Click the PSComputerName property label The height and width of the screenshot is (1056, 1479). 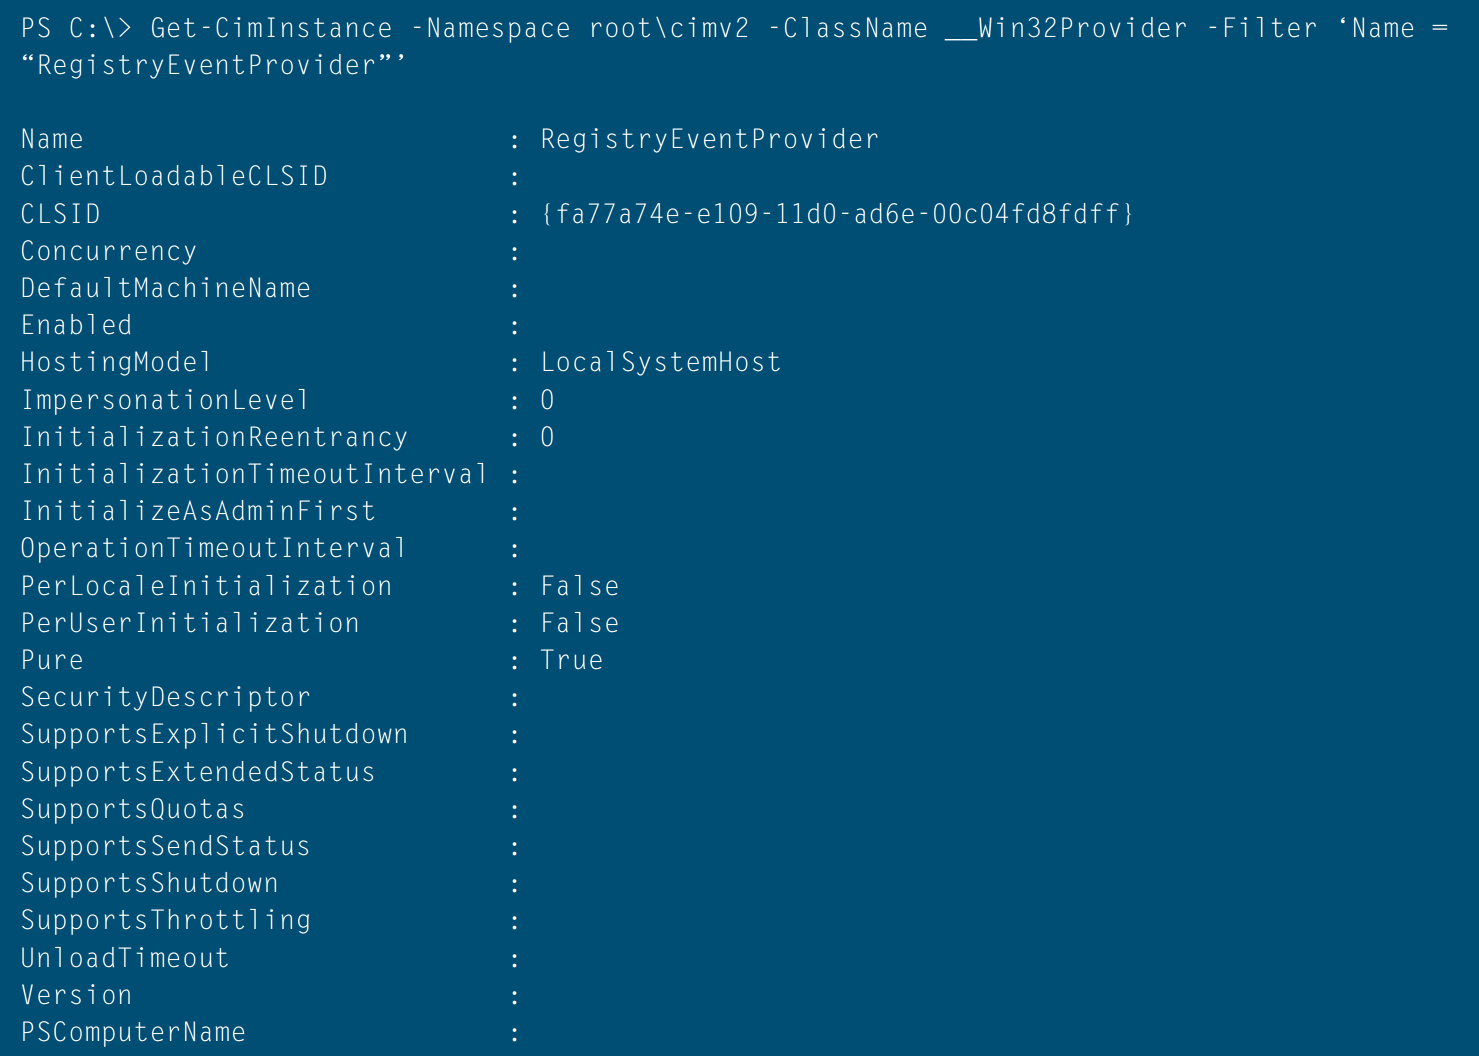(x=133, y=1032)
